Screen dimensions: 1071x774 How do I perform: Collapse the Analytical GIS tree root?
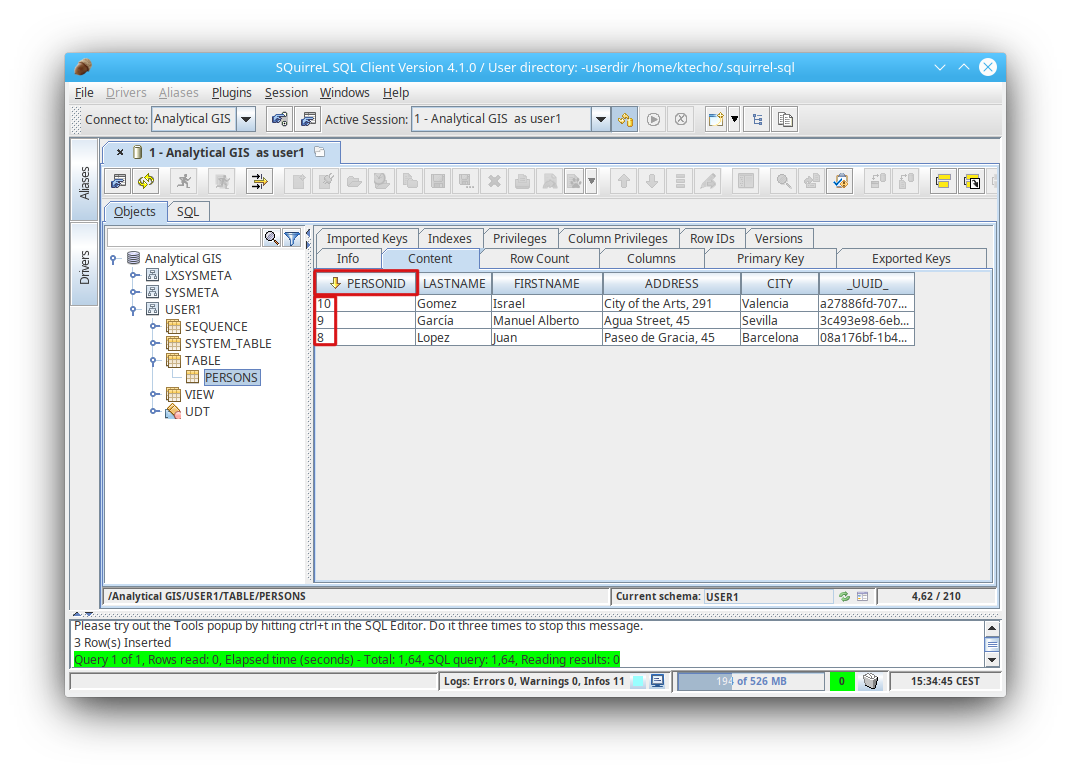[x=114, y=259]
